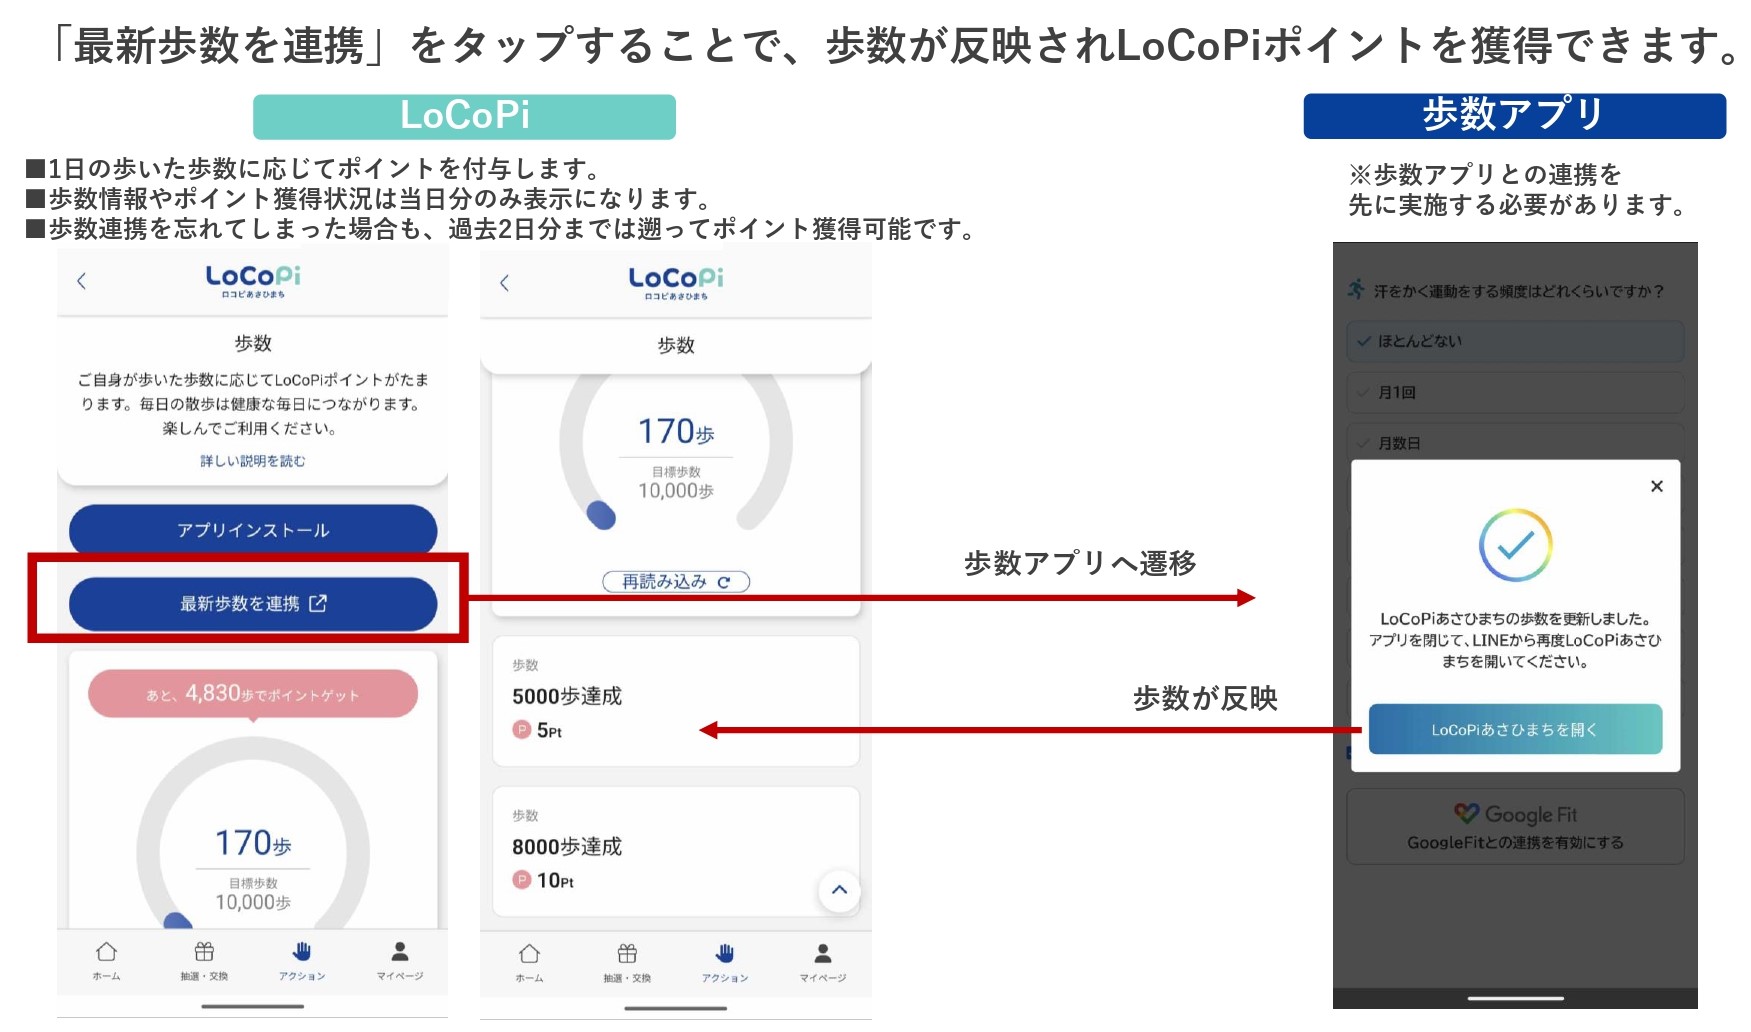Viewport: 1751px width, 1032px height.
Task: Click the running person icon beside the question
Action: pyautogui.click(x=1356, y=289)
